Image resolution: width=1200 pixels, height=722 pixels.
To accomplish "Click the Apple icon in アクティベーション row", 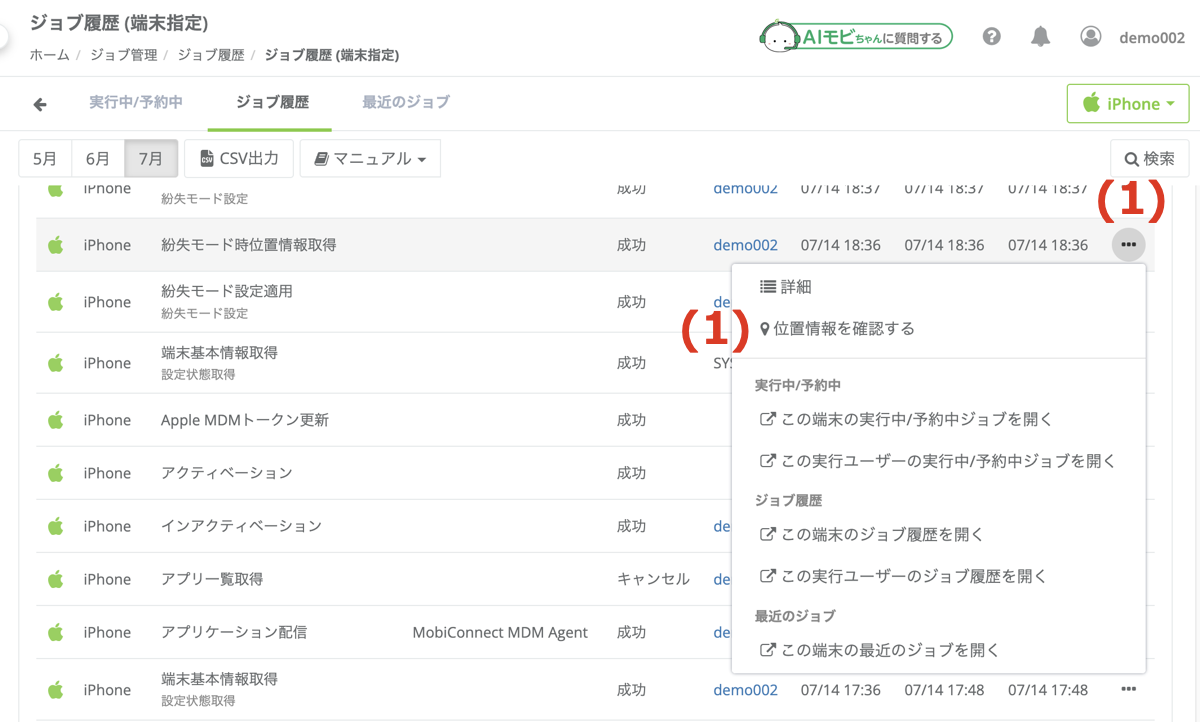I will 56,473.
